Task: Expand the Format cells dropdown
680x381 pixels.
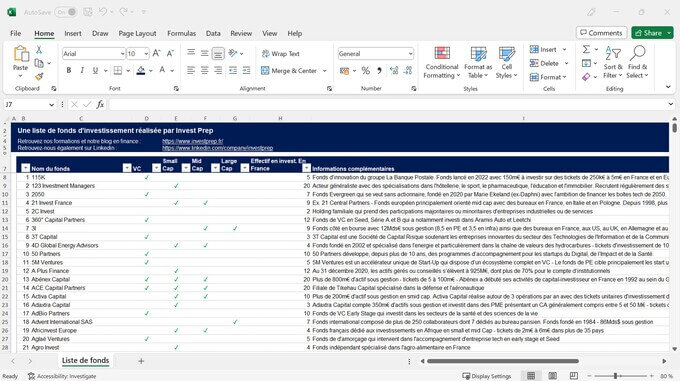Action: (x=548, y=77)
